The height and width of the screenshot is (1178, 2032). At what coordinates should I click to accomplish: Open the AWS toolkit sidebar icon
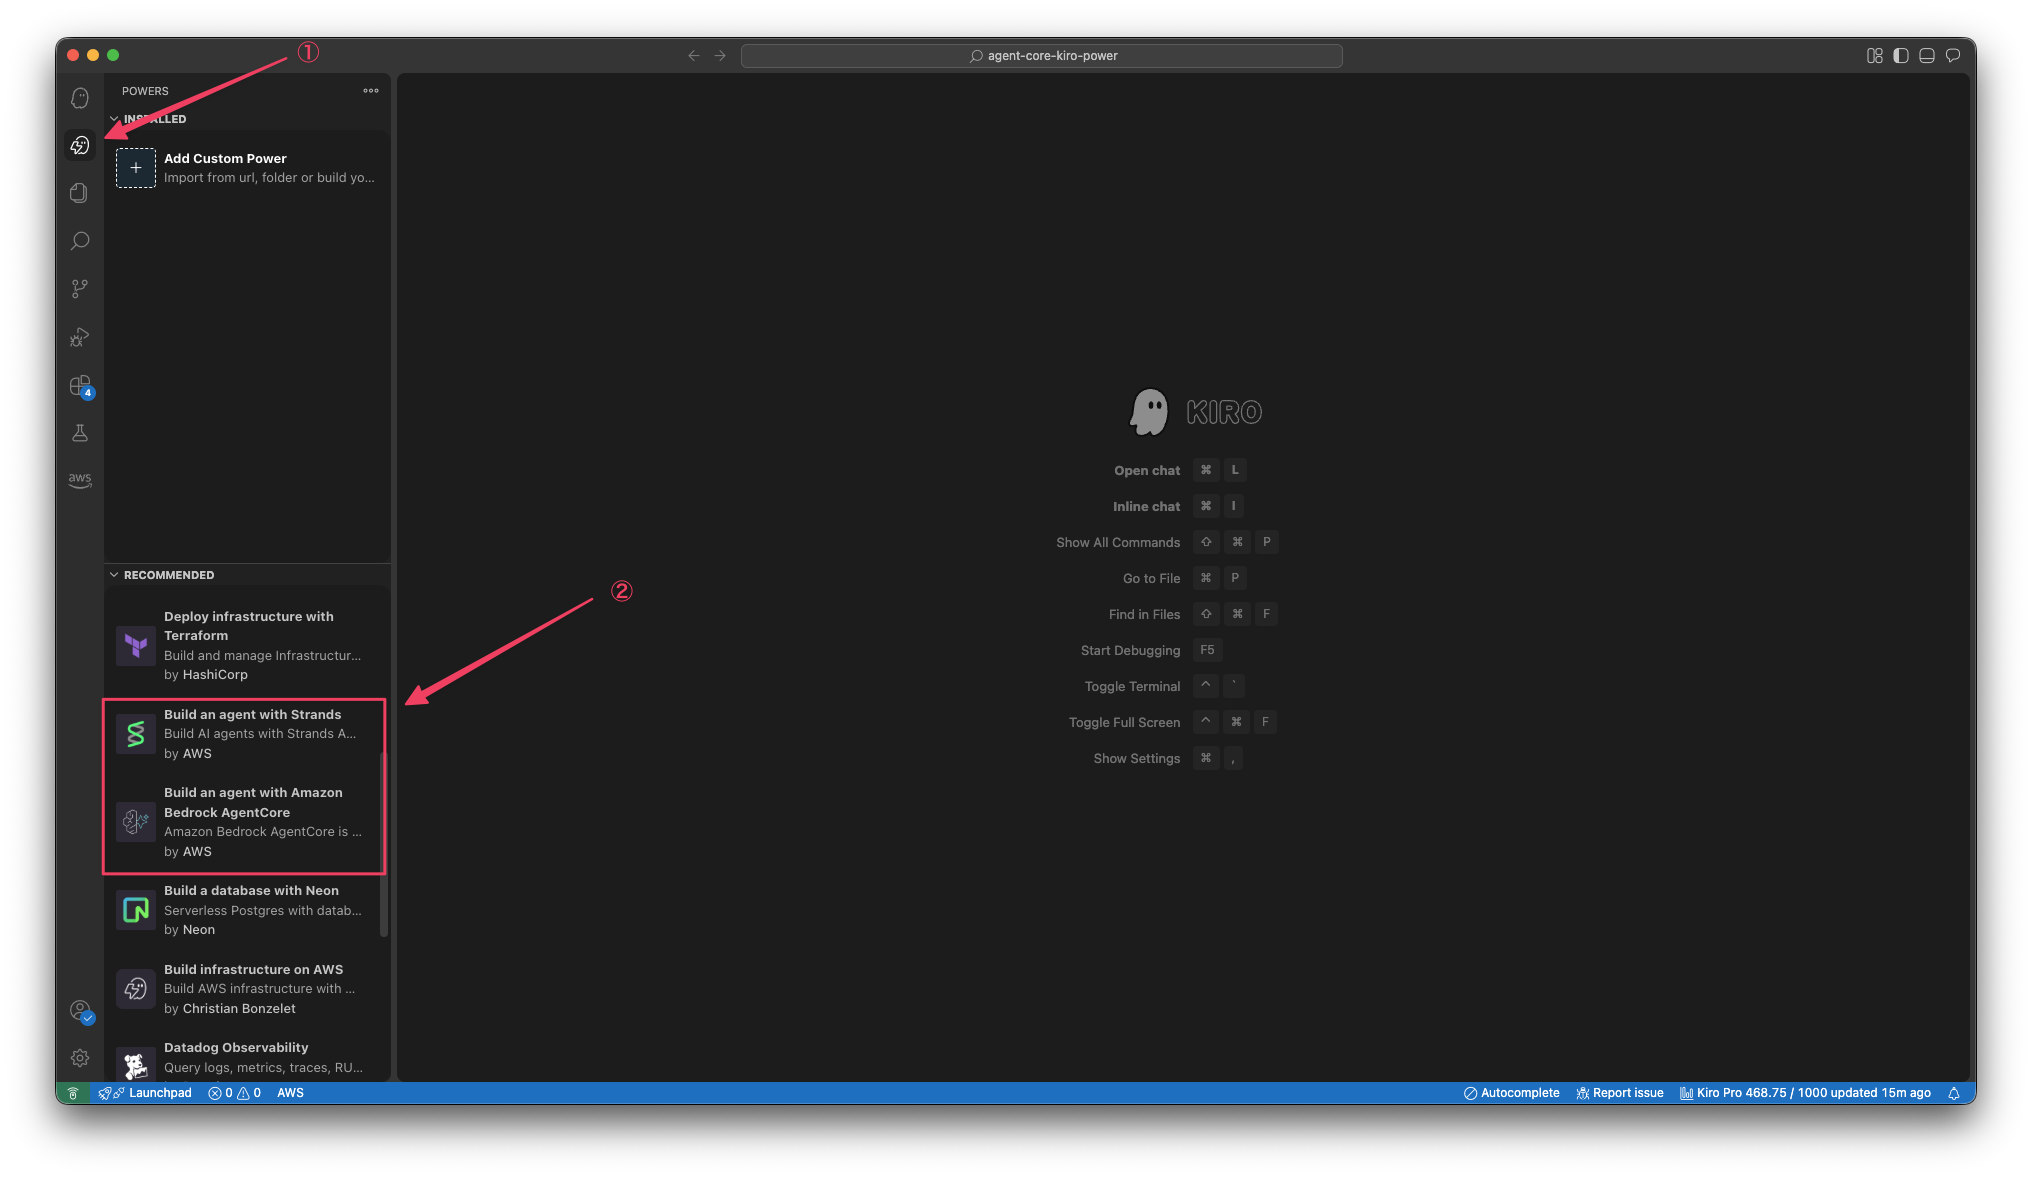(80, 480)
